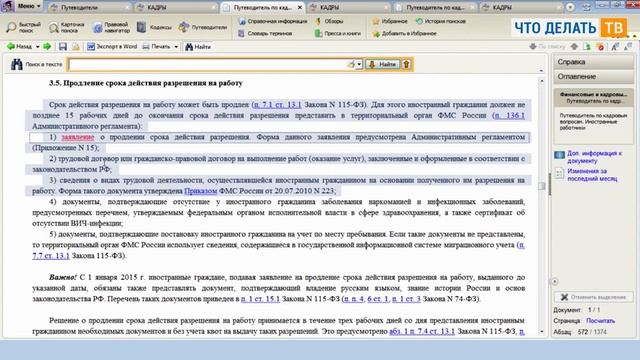Click the Найти binoculars toolbar button
Screen dimensions: 640x360
click(x=198, y=47)
